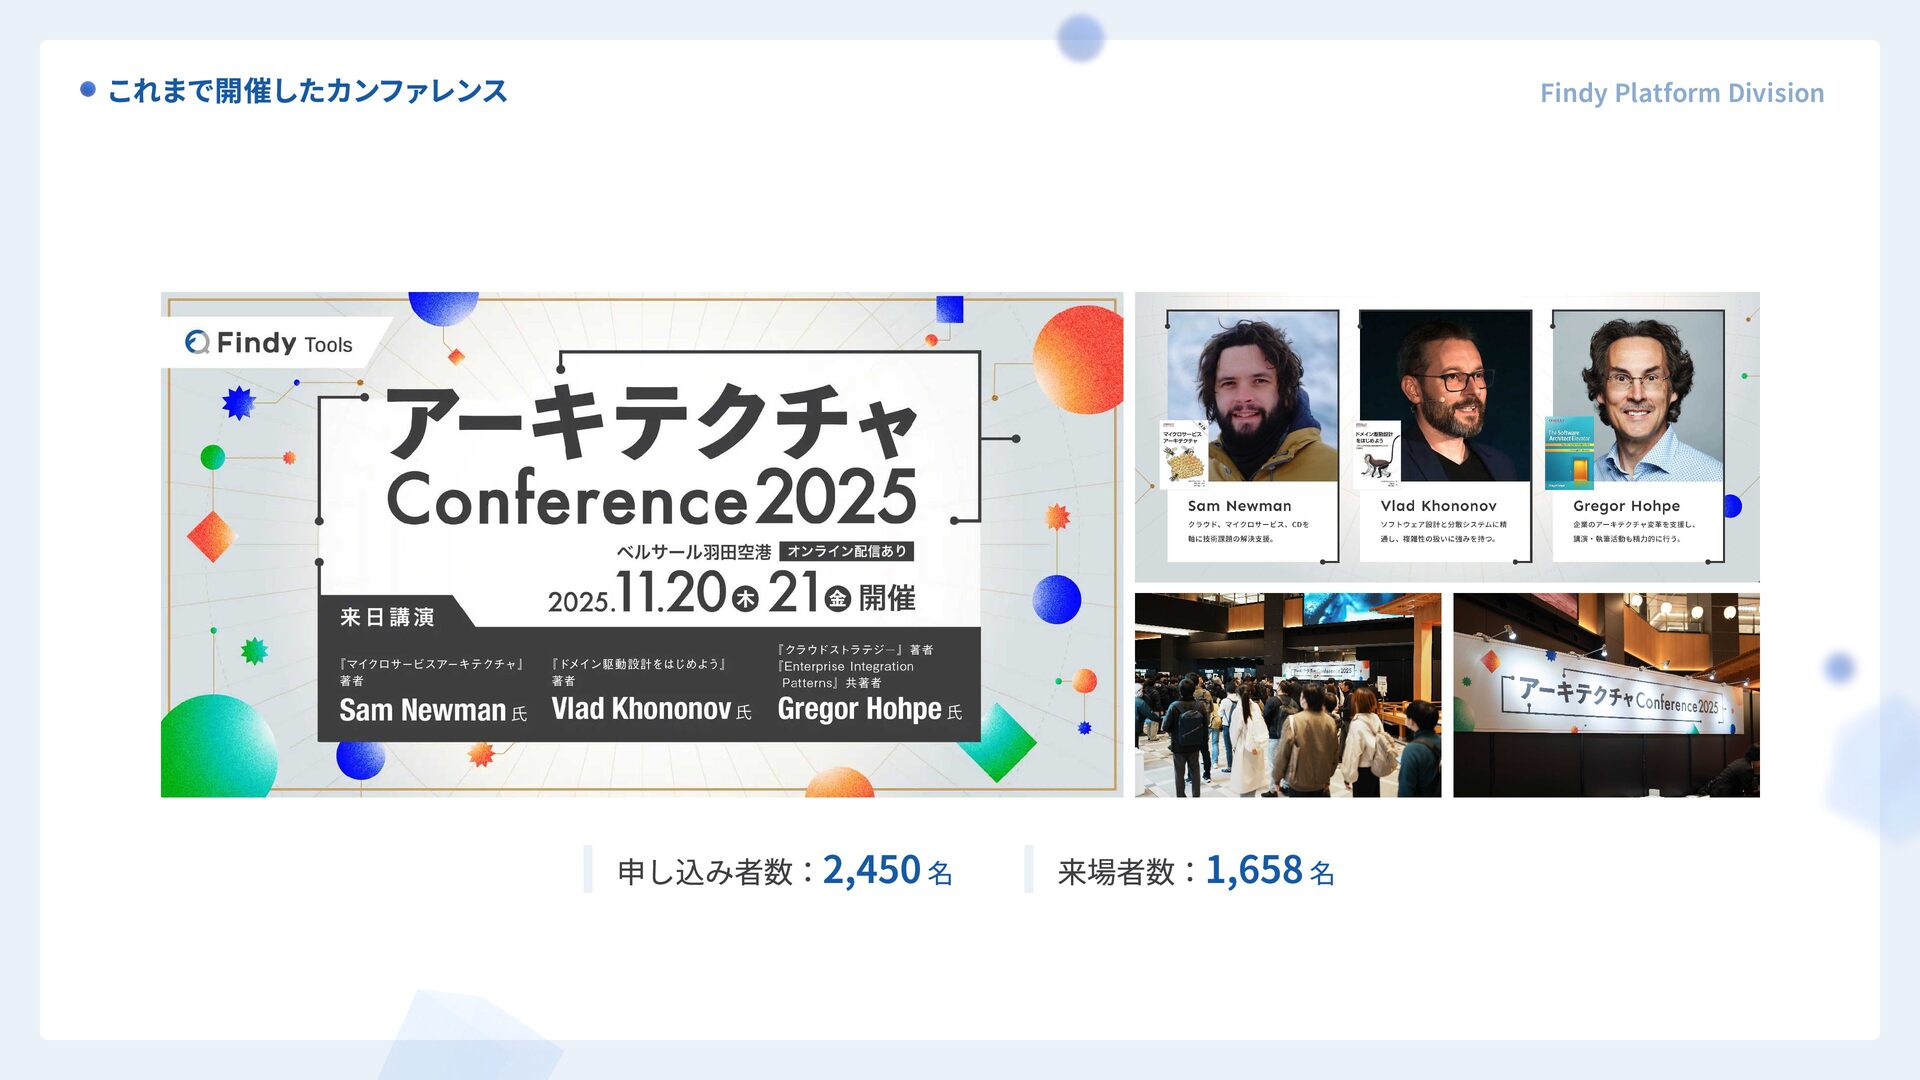1920x1080 pixels.
Task: Click the blue bullet beside the slide title
Action: [88, 90]
